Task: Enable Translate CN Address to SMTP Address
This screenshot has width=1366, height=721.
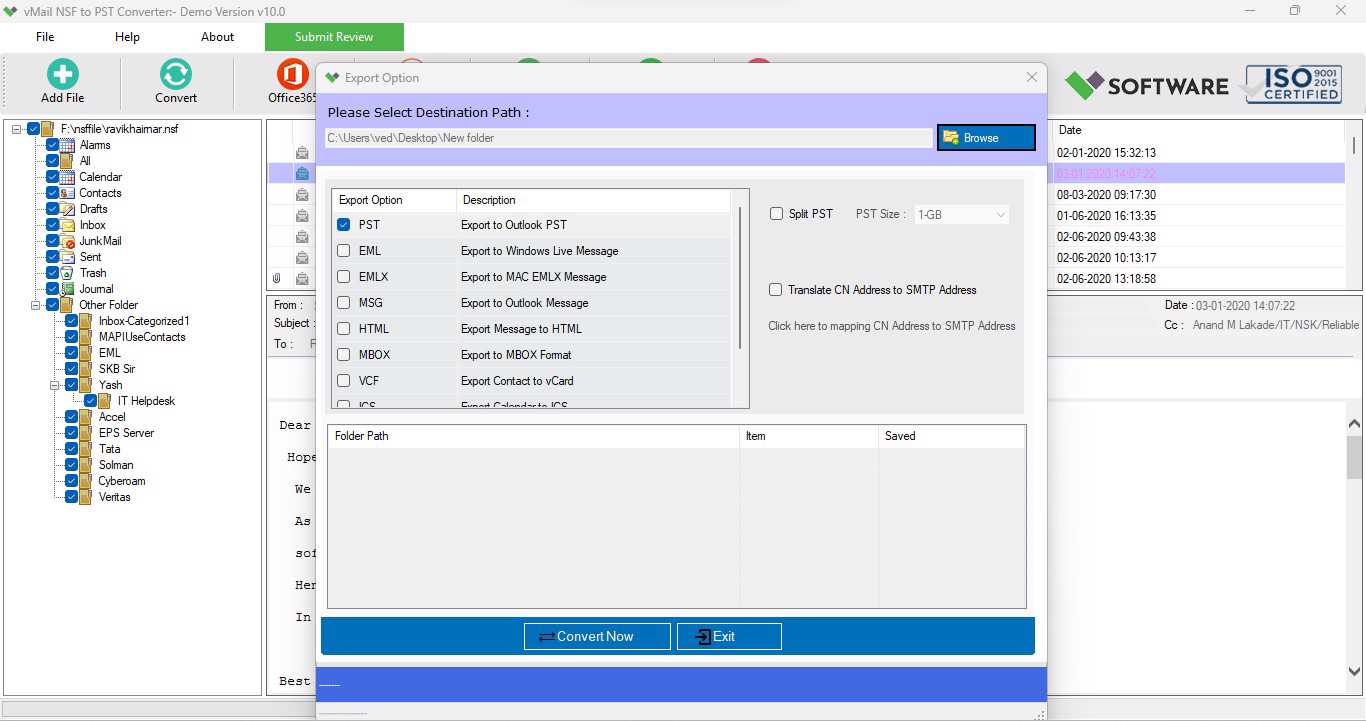Action: click(x=776, y=290)
